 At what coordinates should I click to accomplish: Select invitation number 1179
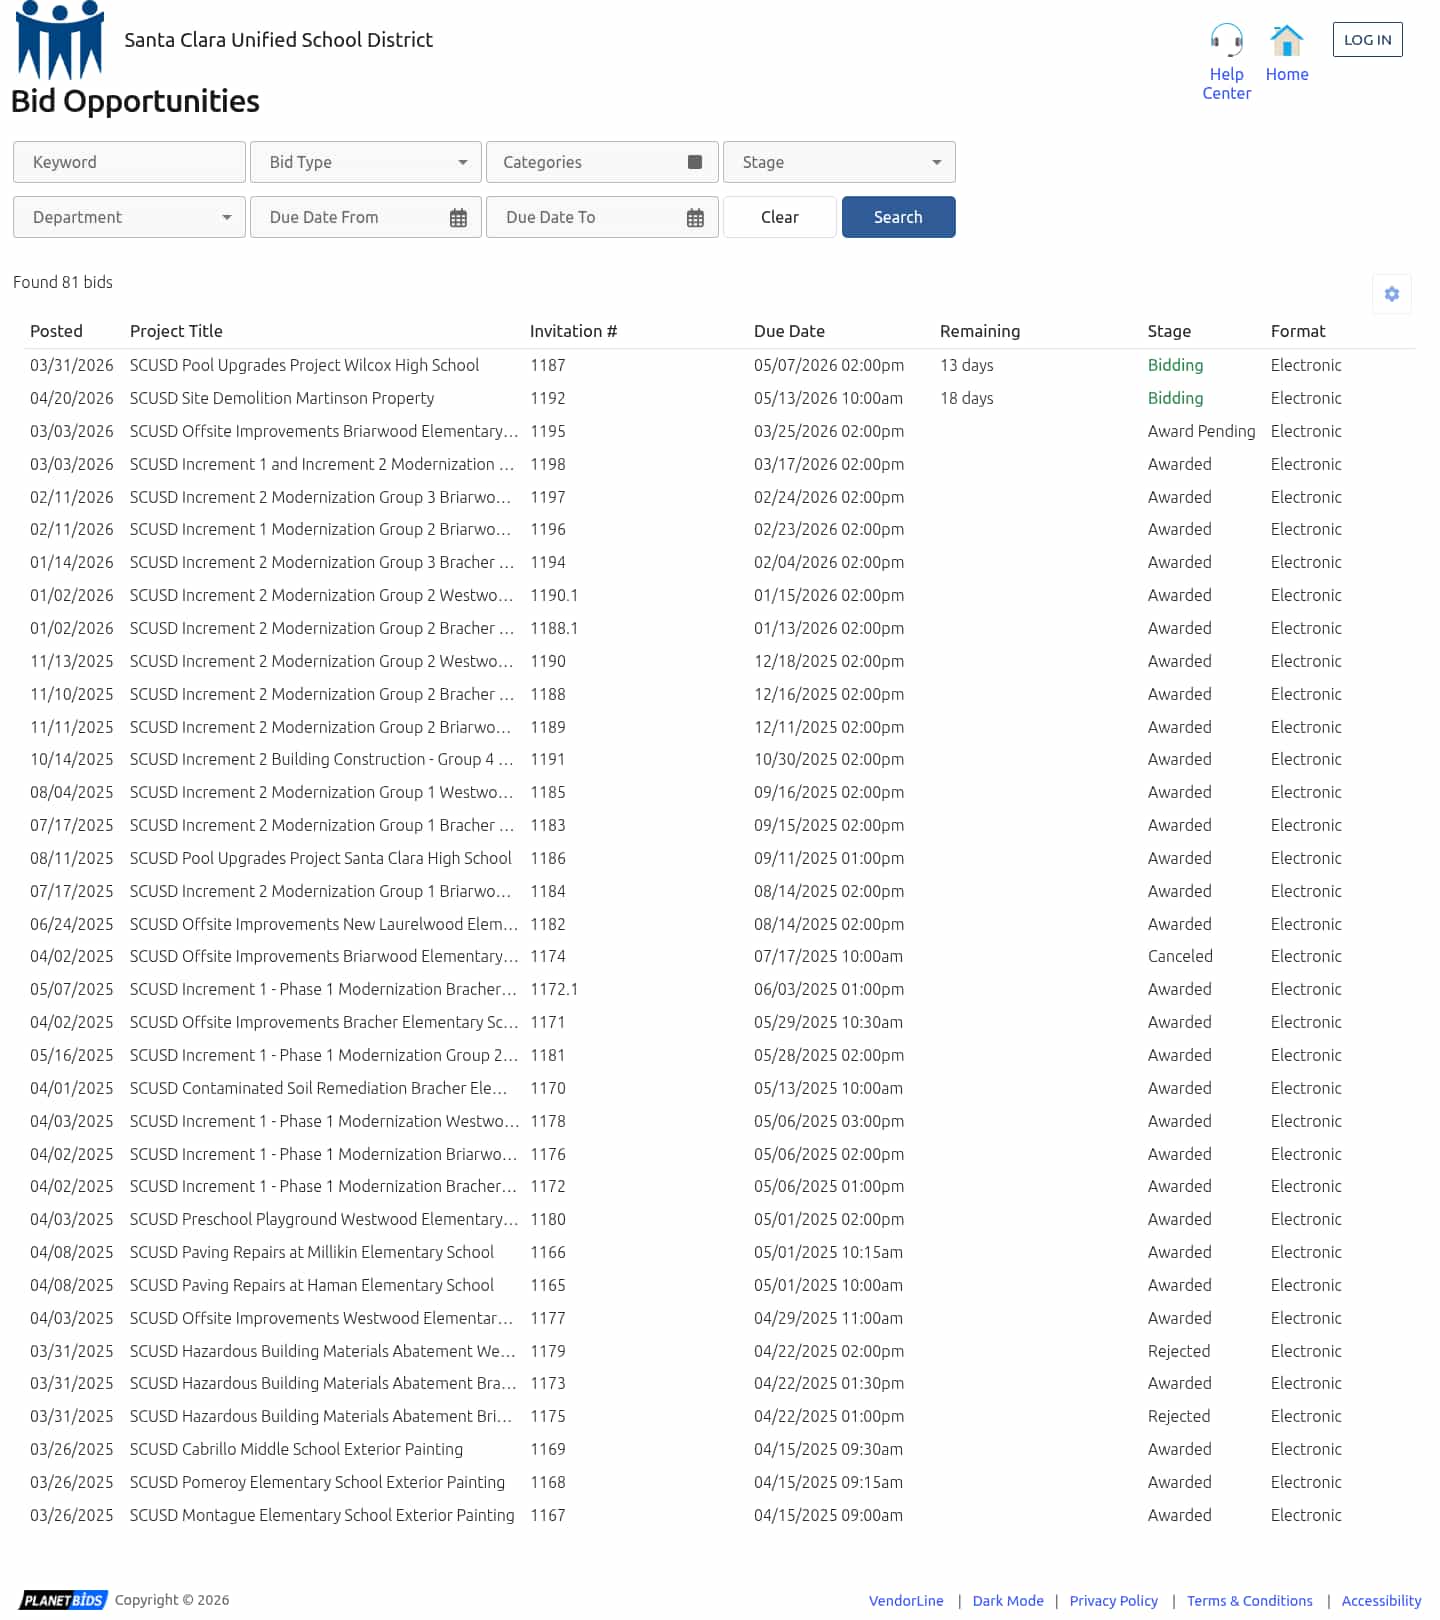tap(548, 1351)
